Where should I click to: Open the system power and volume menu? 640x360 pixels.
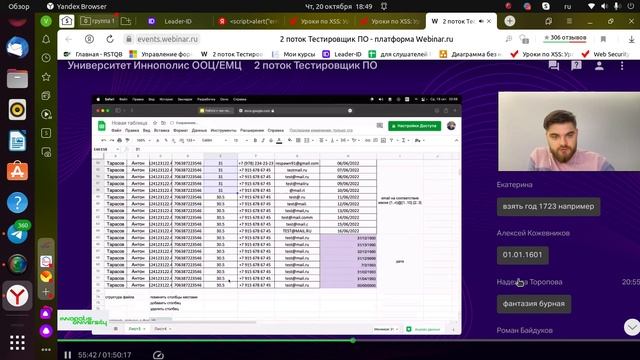tap(611, 6)
